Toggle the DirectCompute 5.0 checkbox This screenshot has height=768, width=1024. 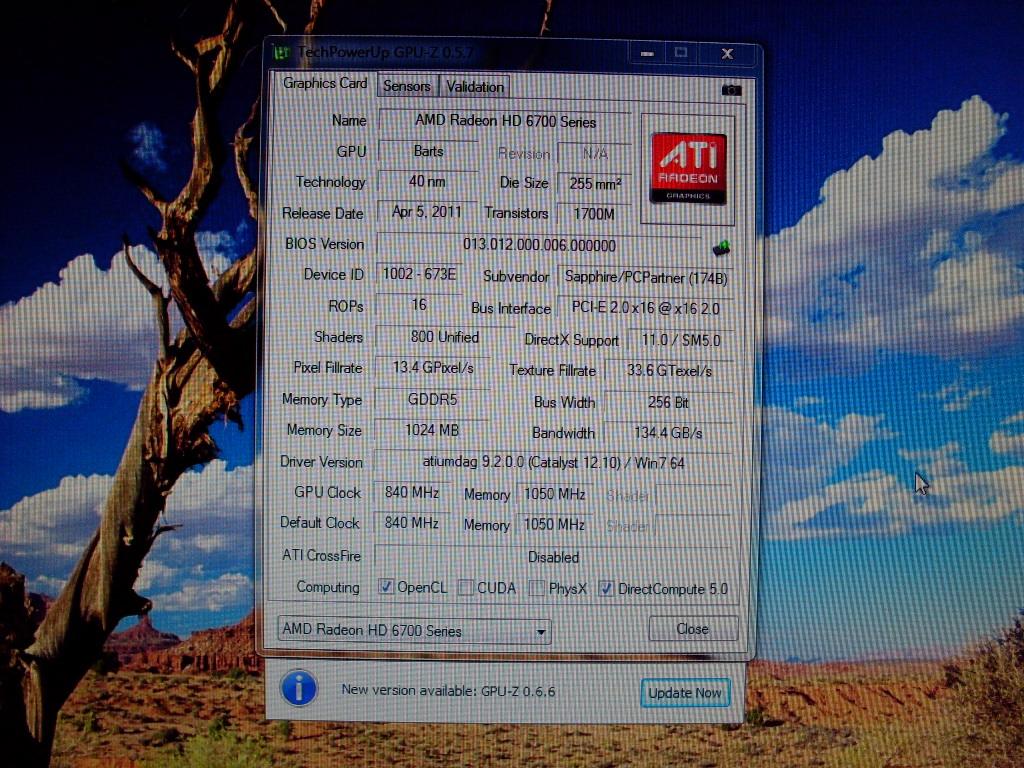tap(606, 588)
